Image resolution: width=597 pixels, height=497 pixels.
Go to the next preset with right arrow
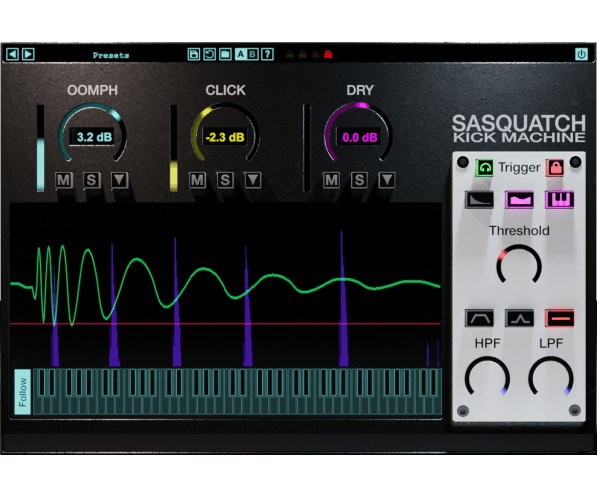coord(28,54)
